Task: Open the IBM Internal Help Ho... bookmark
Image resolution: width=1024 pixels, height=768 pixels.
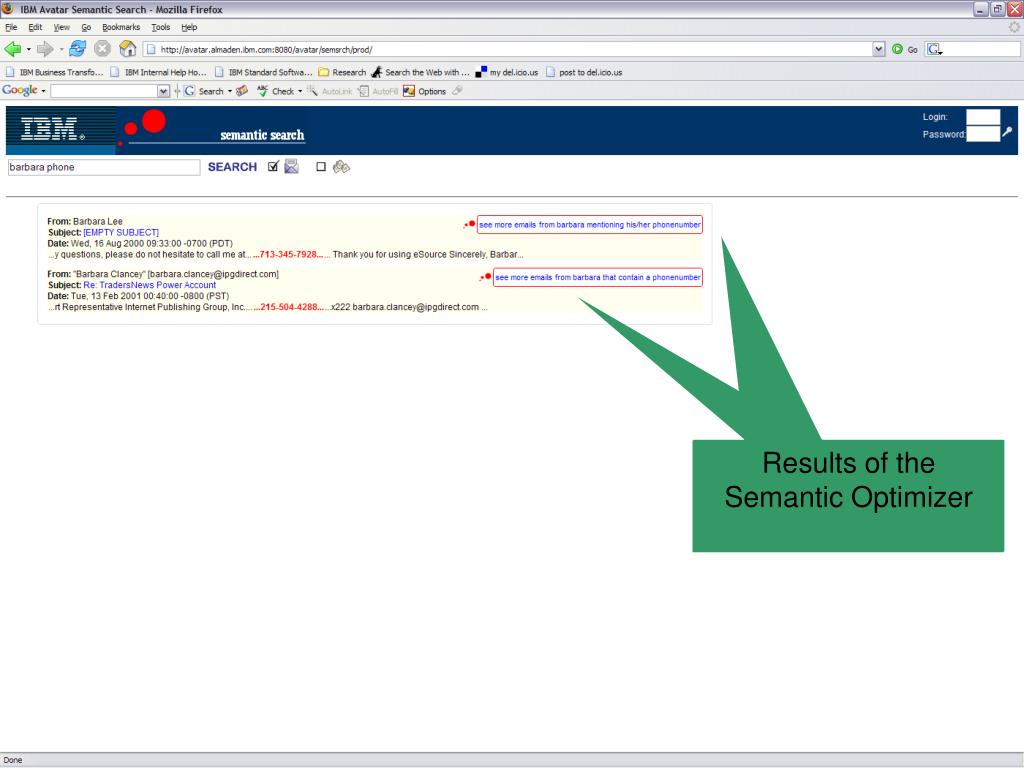Action: pyautogui.click(x=159, y=72)
